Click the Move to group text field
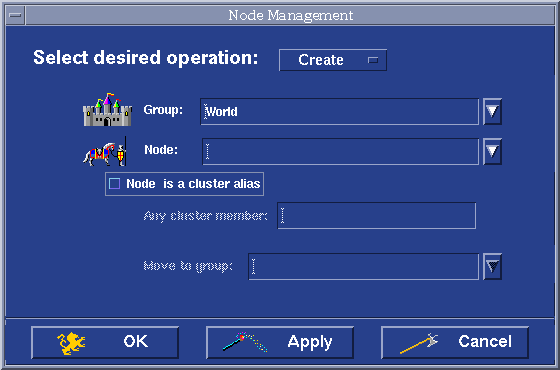The width and height of the screenshot is (560, 370). [x=364, y=267]
